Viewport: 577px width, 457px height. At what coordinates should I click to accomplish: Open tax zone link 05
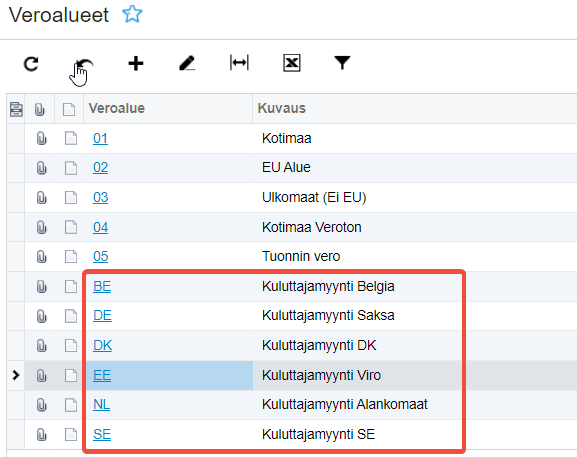pyautogui.click(x=100, y=256)
